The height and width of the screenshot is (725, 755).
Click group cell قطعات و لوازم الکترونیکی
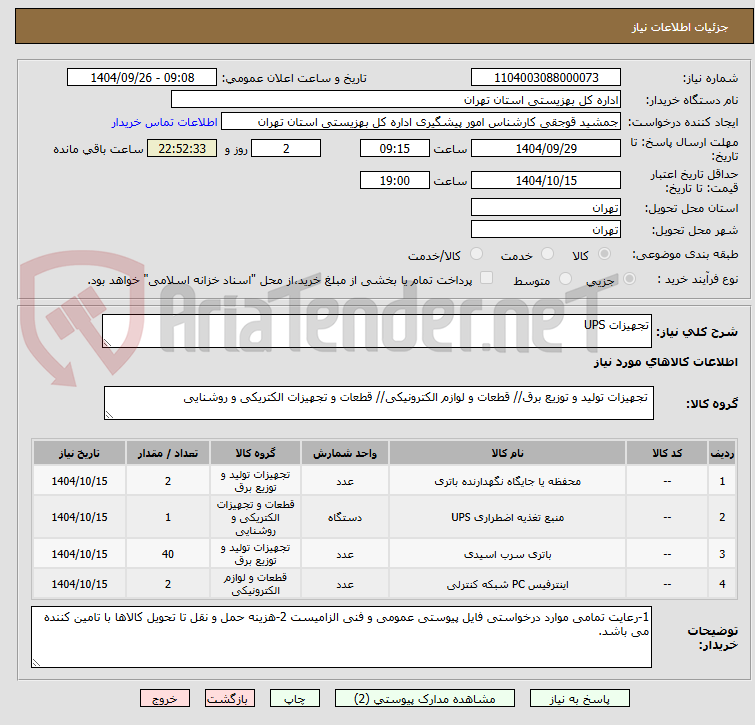click(x=255, y=584)
